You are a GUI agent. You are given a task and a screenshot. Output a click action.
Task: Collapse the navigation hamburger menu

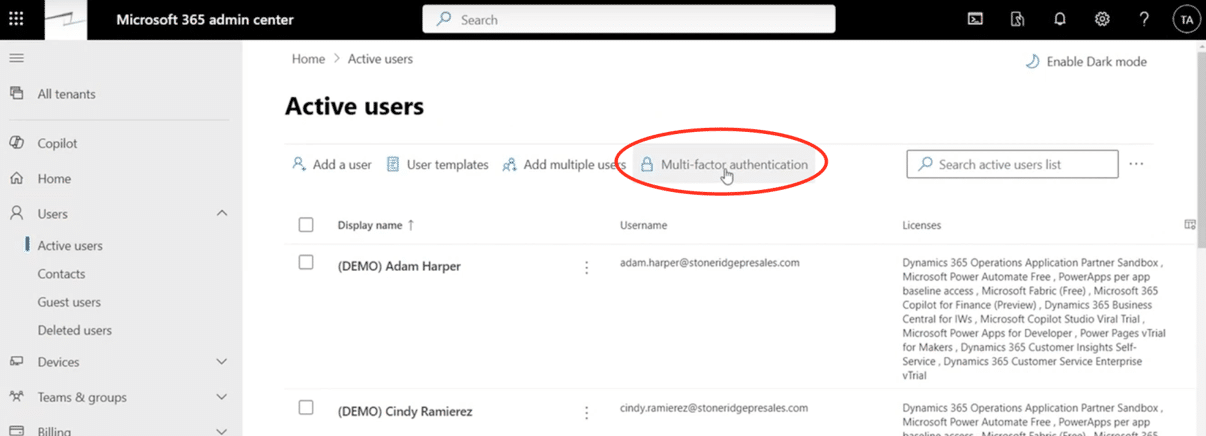tap(16, 58)
